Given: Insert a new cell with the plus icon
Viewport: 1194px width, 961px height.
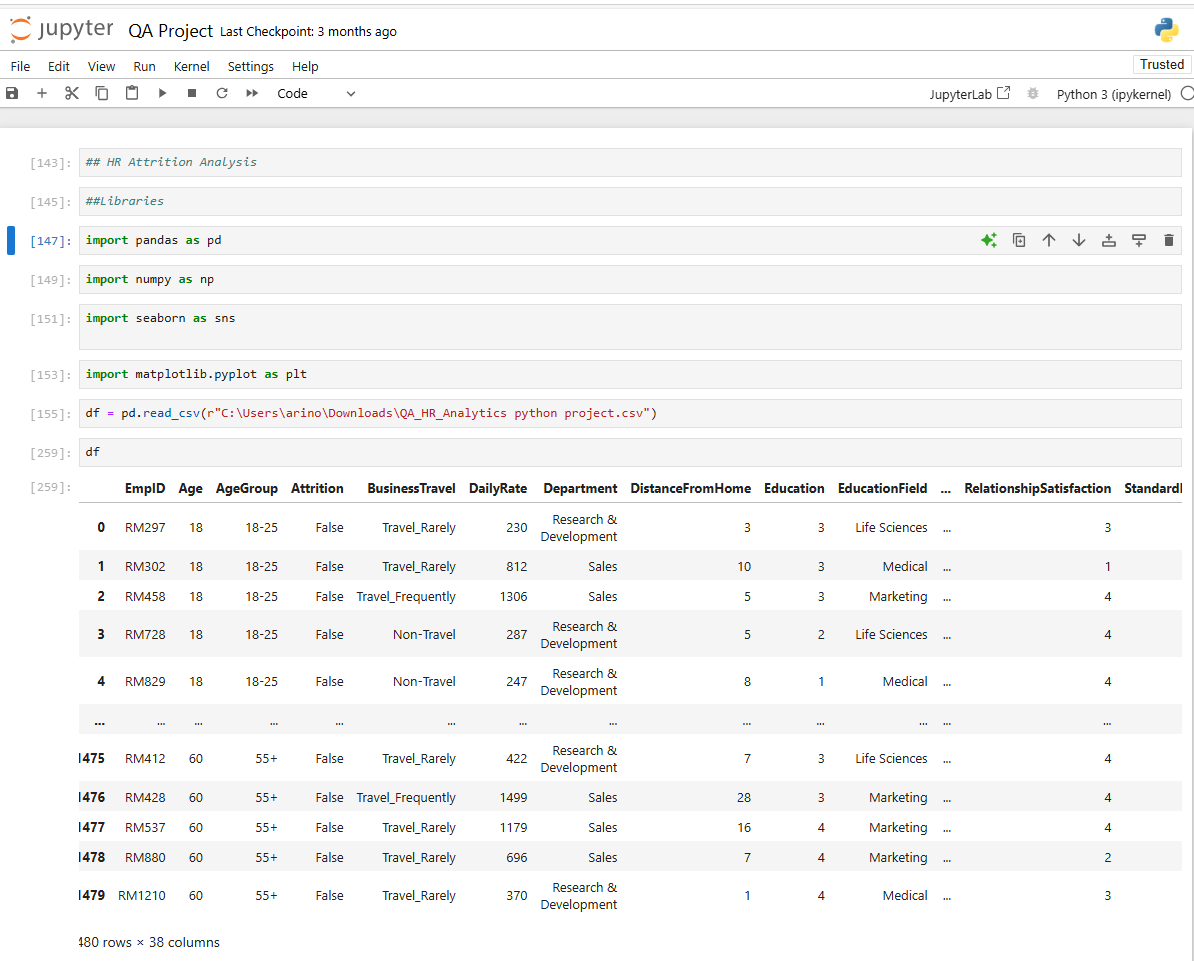Looking at the screenshot, I should click(42, 93).
